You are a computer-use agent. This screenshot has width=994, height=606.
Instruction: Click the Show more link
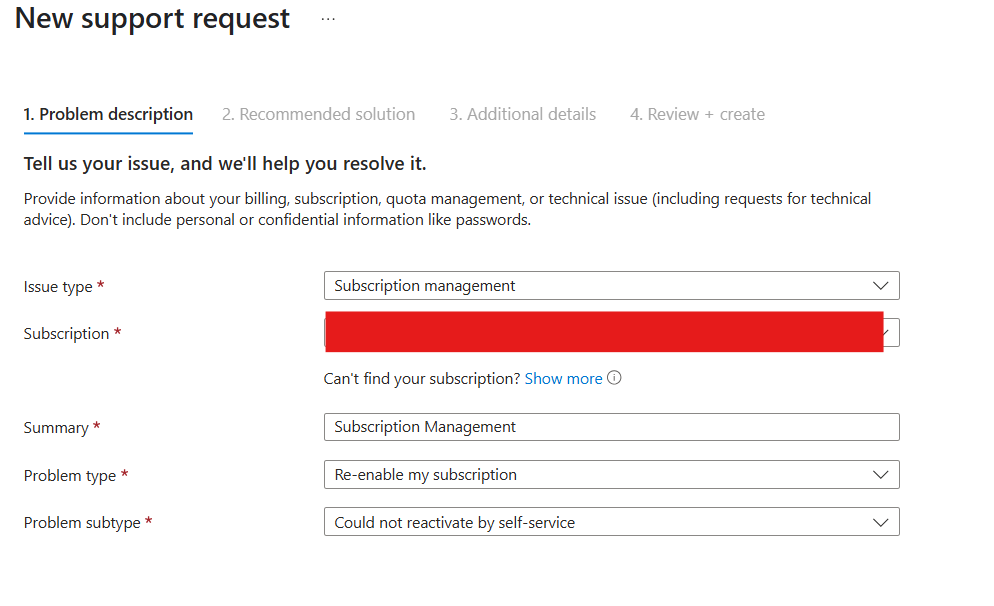563,378
